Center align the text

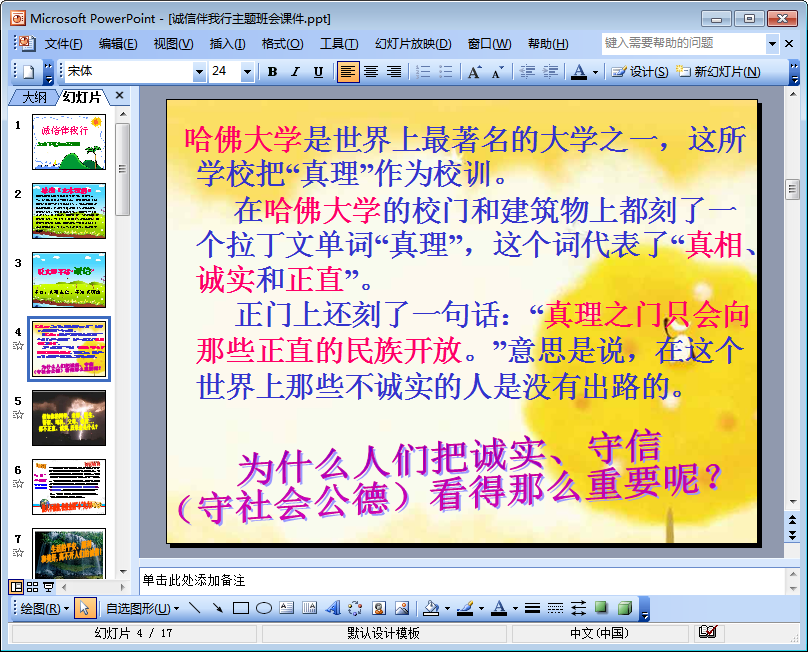(x=371, y=72)
